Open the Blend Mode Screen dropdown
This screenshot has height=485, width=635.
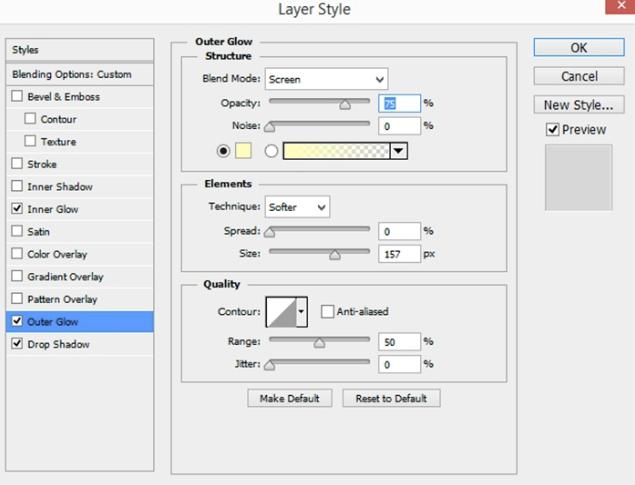coord(326,79)
